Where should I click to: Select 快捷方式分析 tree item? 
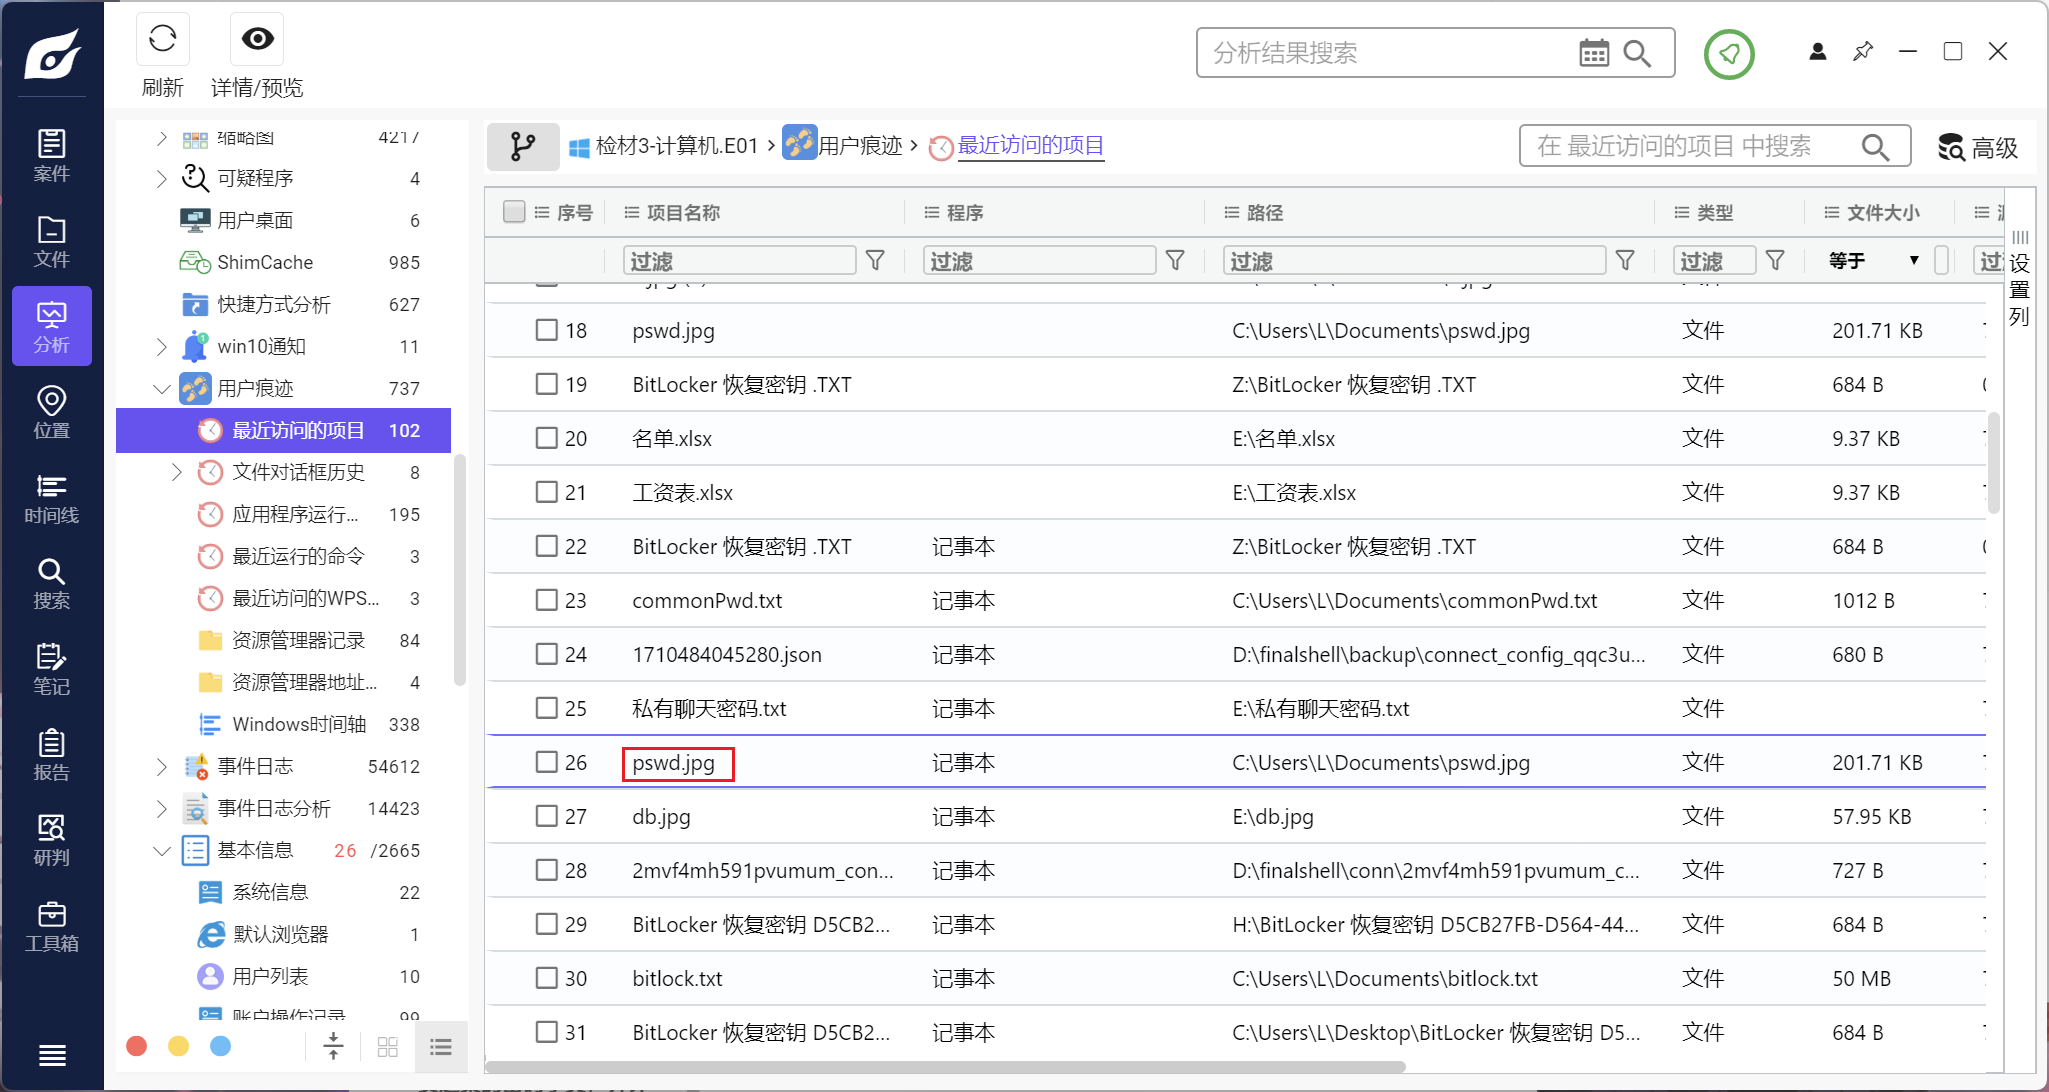pos(283,304)
